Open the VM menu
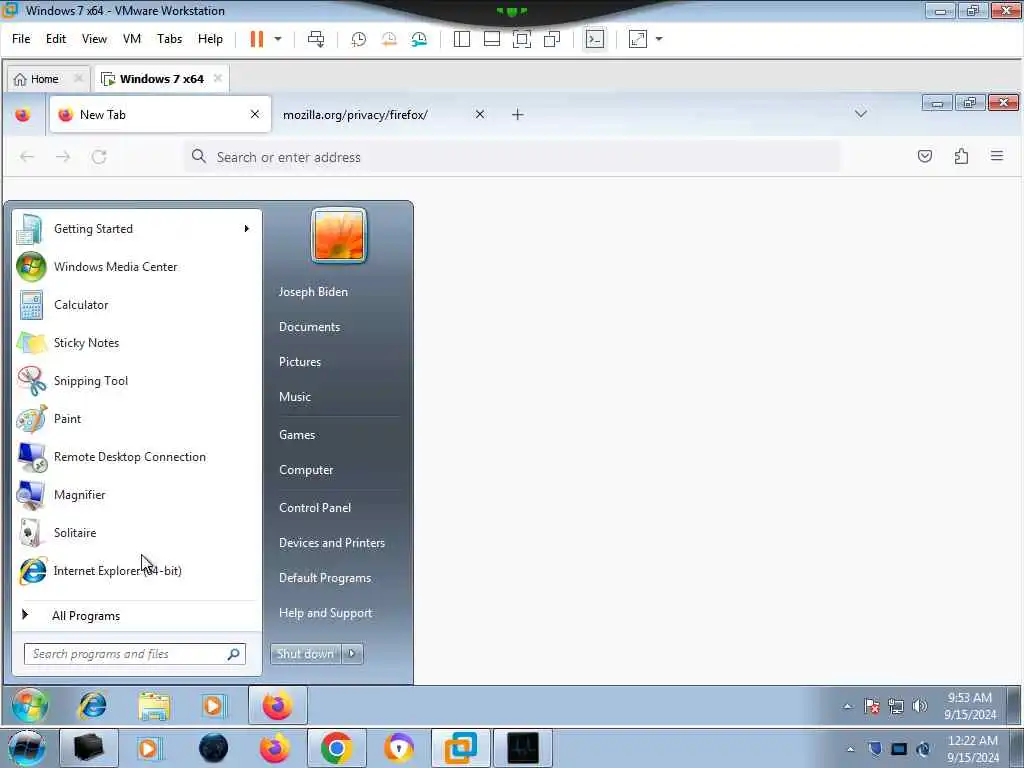This screenshot has width=1024, height=768. pyautogui.click(x=132, y=39)
